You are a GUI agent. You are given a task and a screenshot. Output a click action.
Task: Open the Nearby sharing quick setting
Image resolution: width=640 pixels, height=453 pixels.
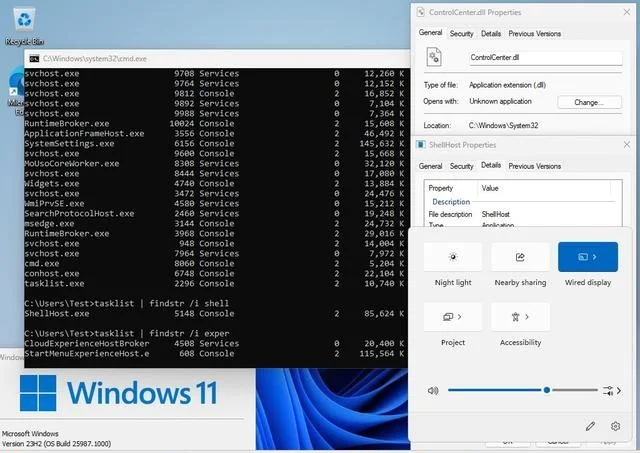(x=520, y=257)
